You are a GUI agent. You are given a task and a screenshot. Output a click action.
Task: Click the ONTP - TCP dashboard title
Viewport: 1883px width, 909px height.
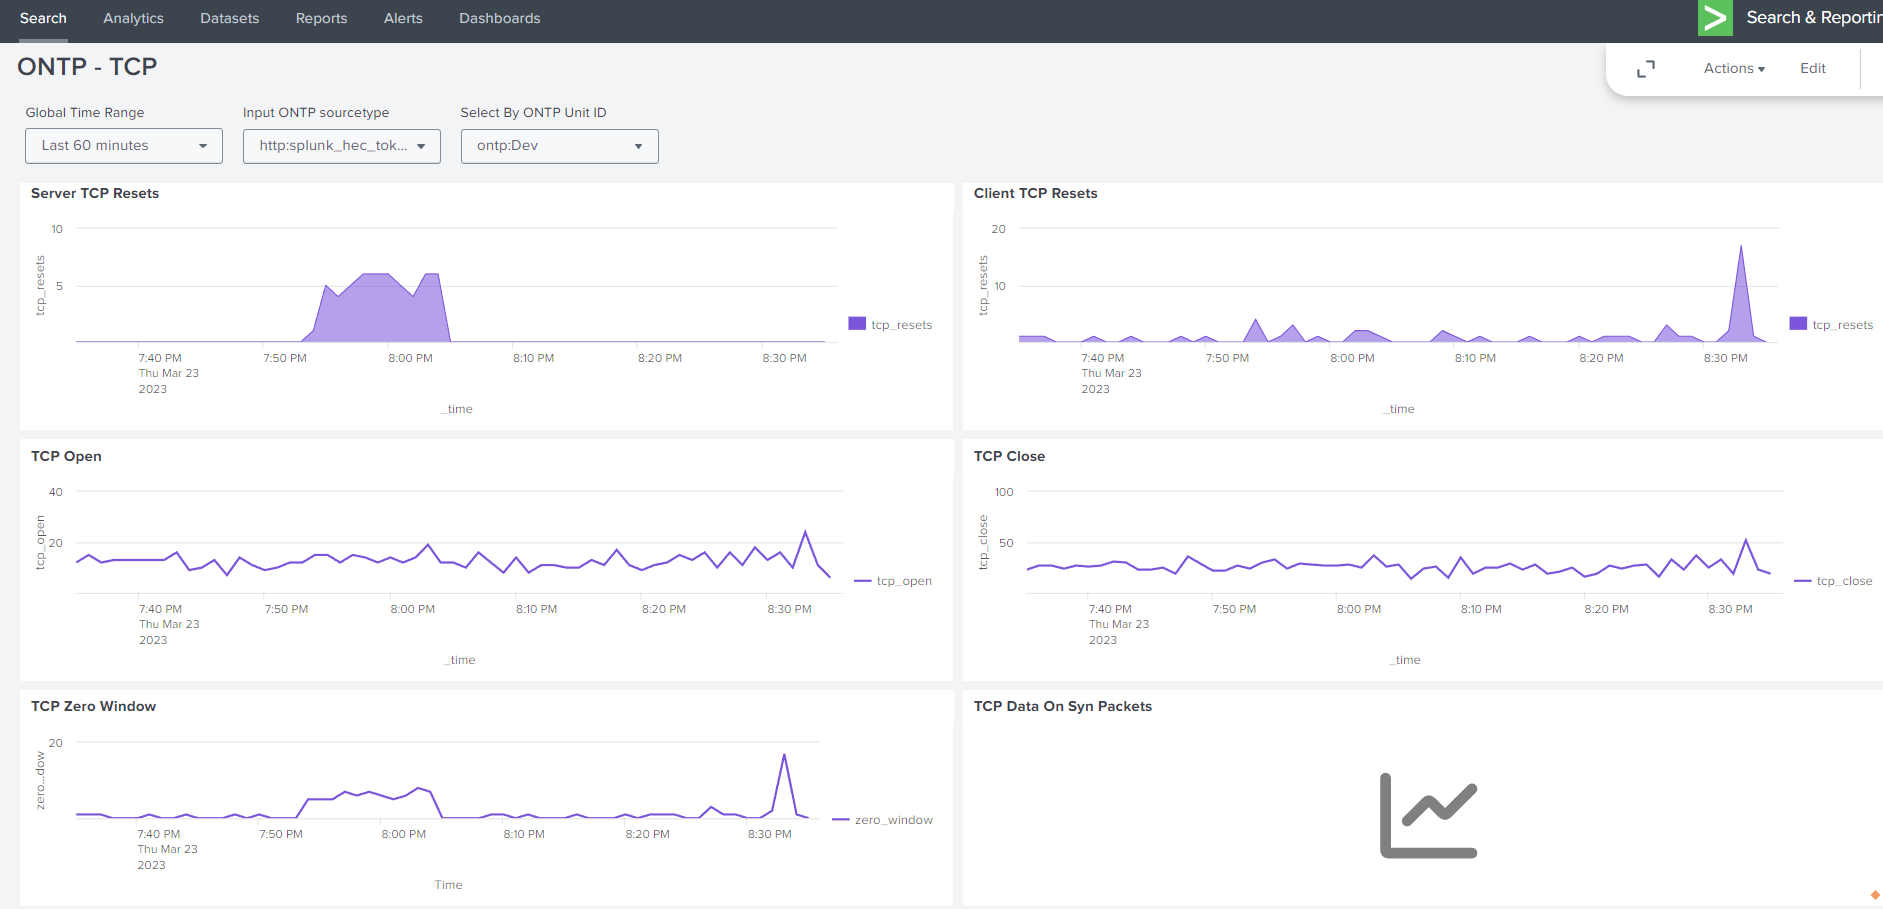click(x=87, y=67)
